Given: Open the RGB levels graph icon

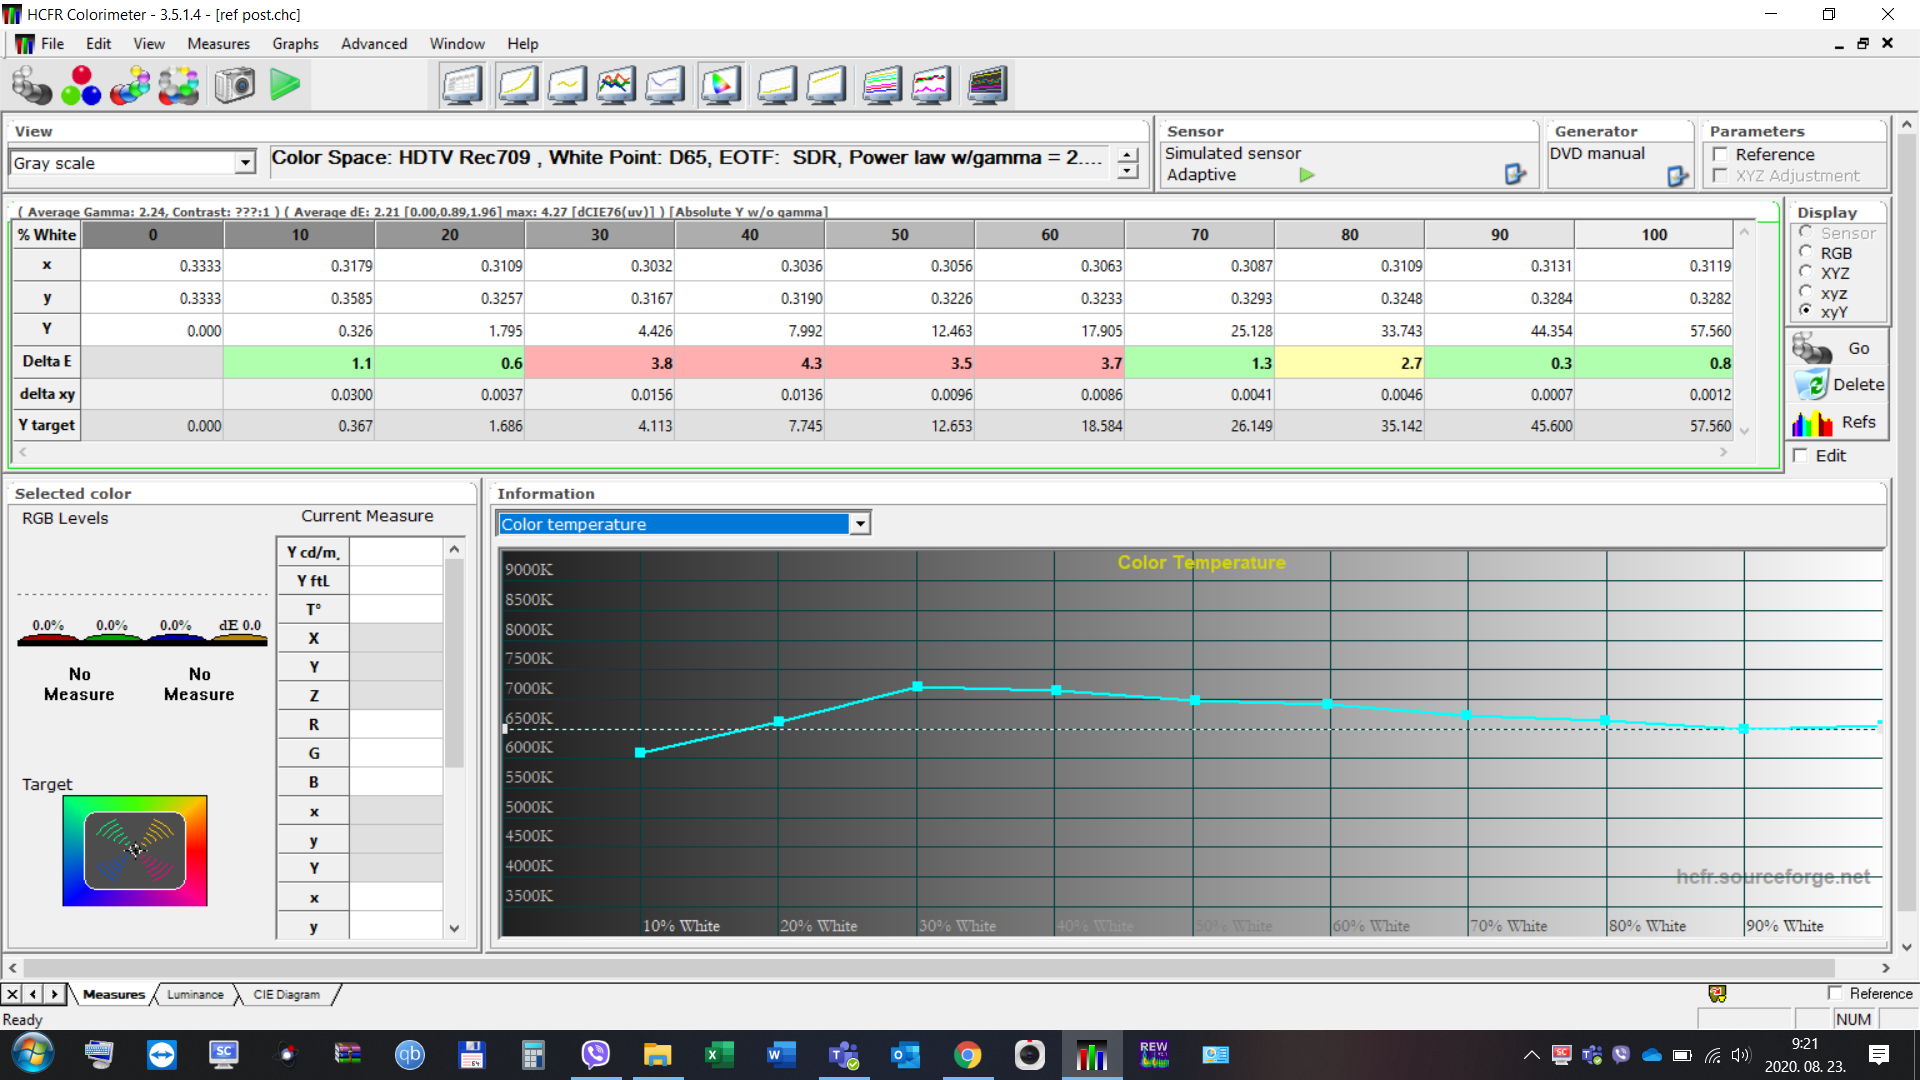Looking at the screenshot, I should tap(616, 85).
